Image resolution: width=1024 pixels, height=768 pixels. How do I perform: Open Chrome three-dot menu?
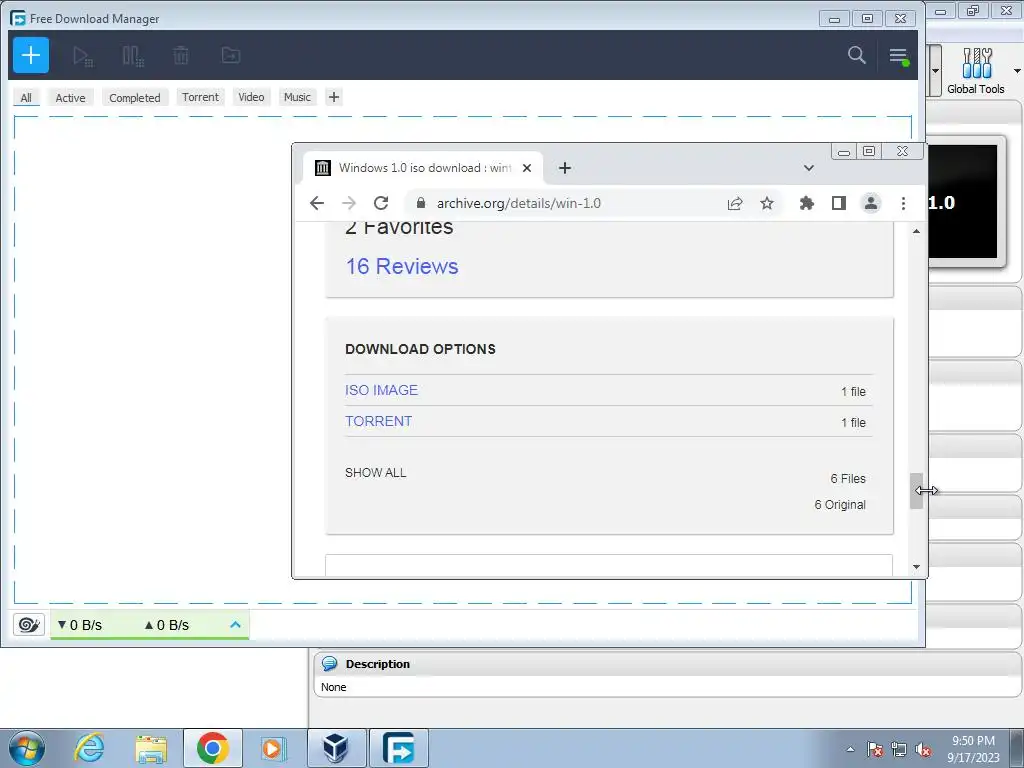pos(903,203)
